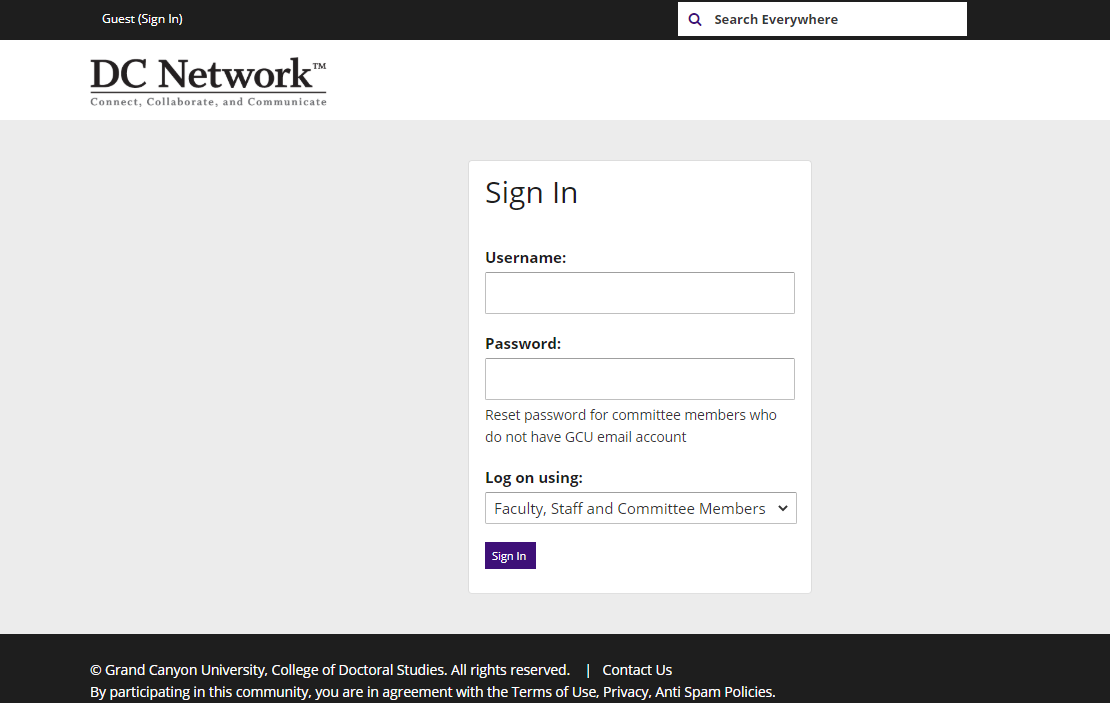
Task: Open the Guest (Sign In) link
Action: point(142,19)
